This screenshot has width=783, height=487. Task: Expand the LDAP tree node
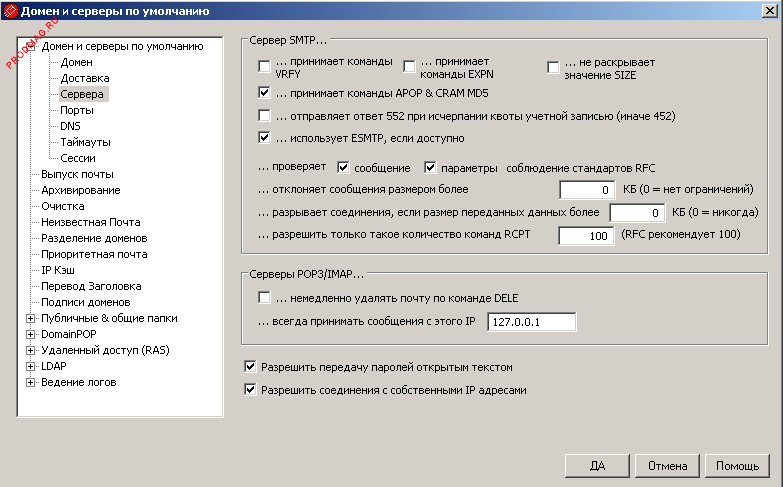tap(30, 366)
